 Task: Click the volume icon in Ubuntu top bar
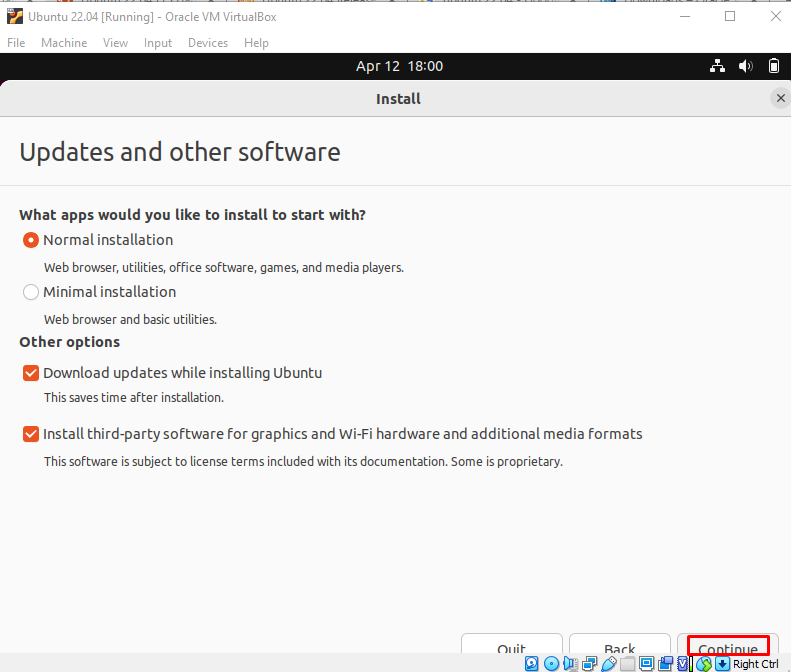pyautogui.click(x=745, y=66)
